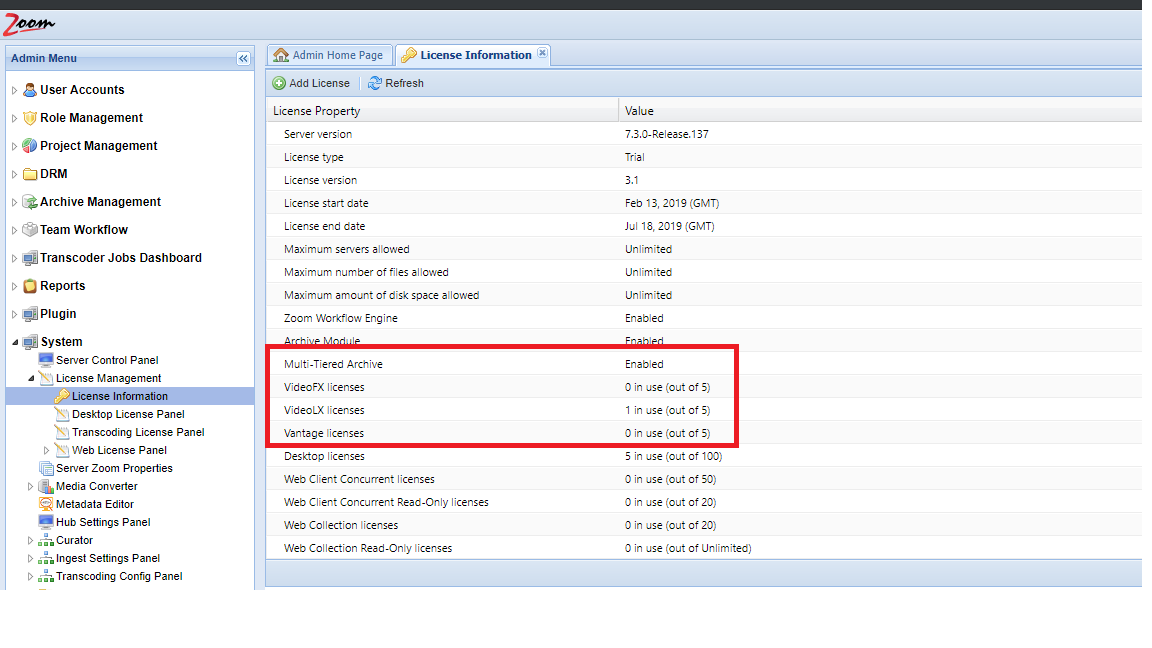Expand the Project Management node
Image resolution: width=1152 pixels, height=648 pixels.
click(14, 146)
